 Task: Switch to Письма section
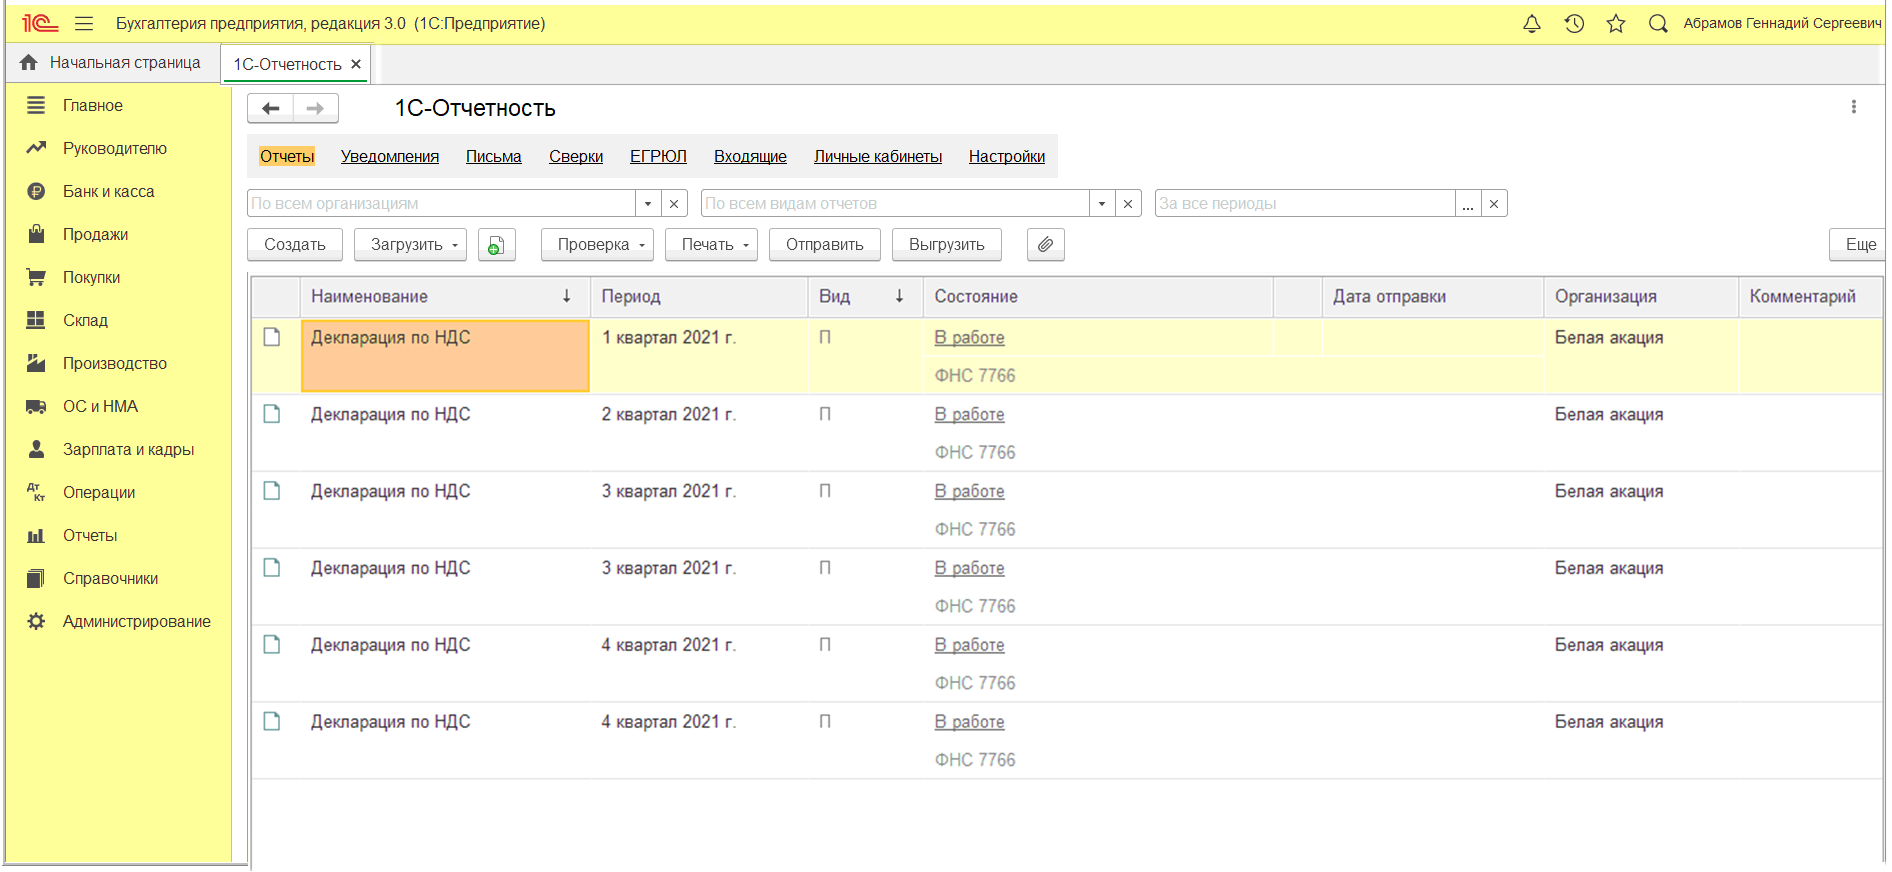tap(494, 156)
